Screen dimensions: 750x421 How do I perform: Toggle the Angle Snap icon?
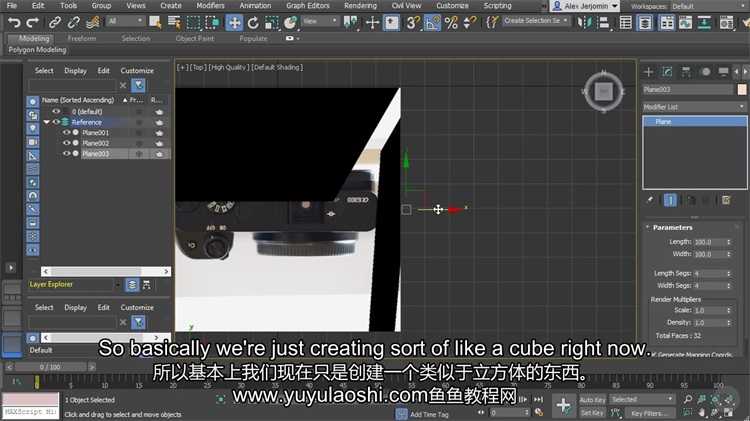point(431,21)
